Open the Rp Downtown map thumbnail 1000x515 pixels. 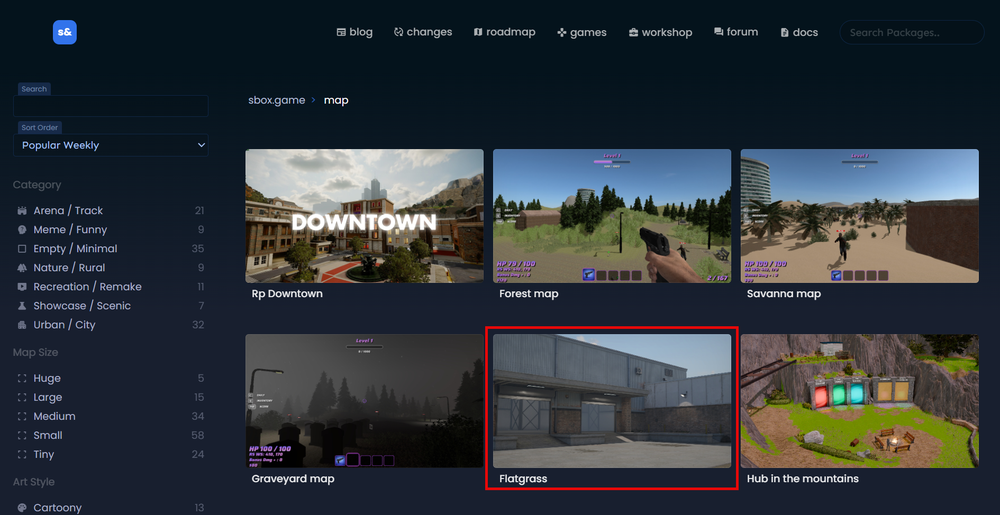[364, 216]
